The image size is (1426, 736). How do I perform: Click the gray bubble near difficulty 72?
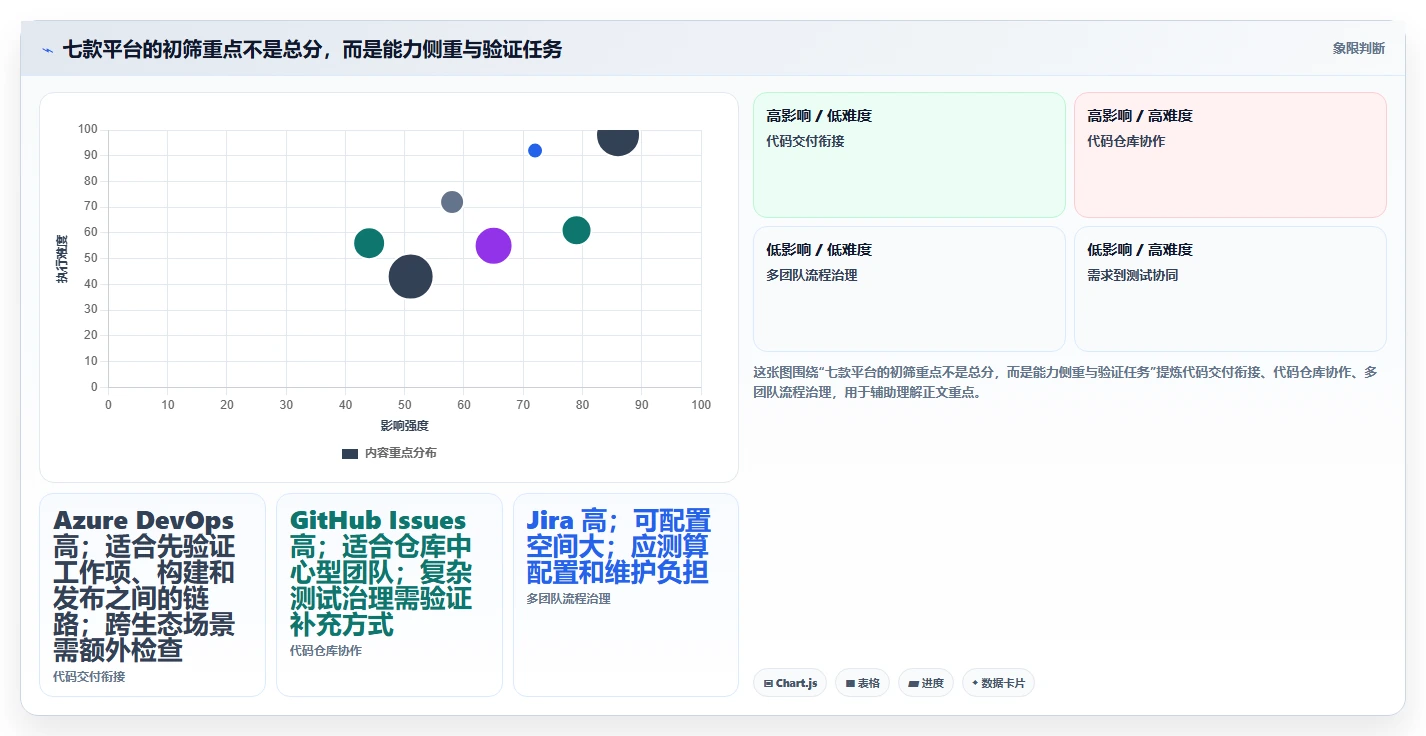tap(452, 202)
